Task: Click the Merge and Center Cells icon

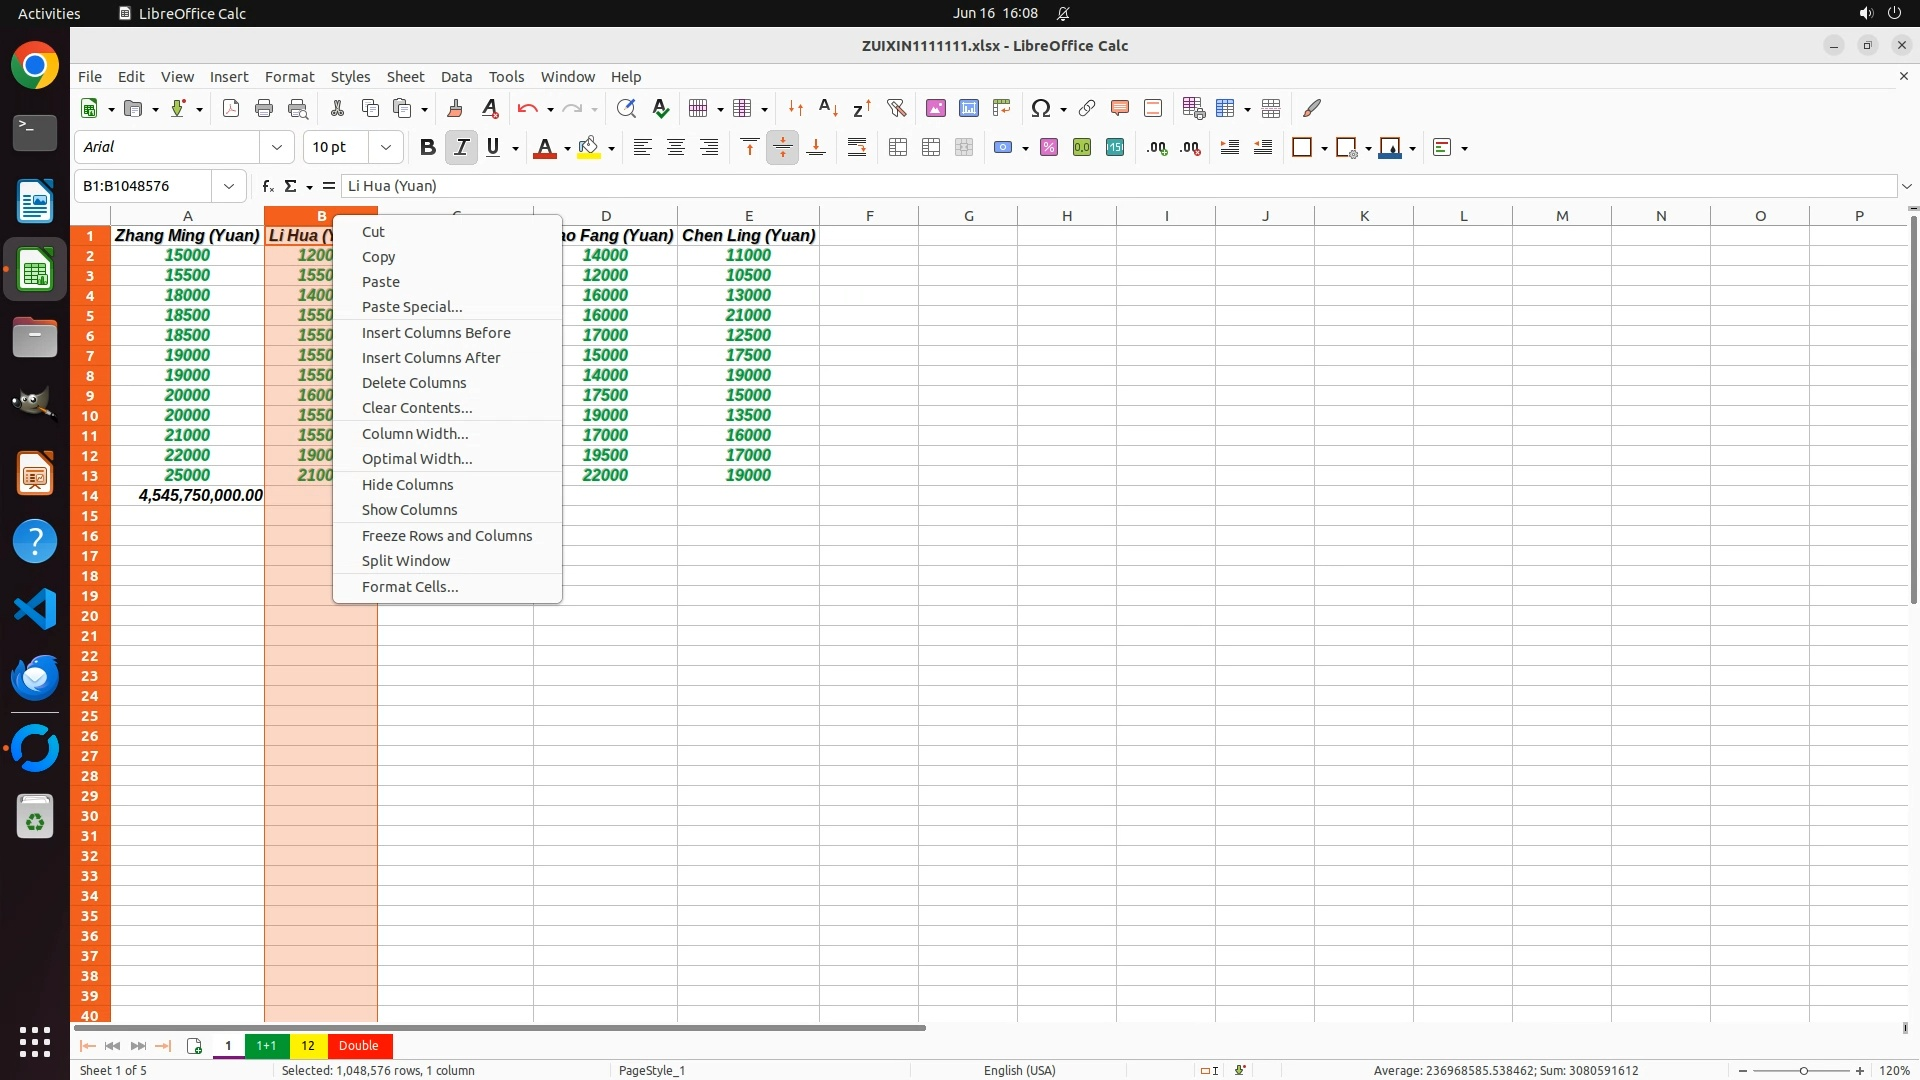Action: [x=898, y=147]
